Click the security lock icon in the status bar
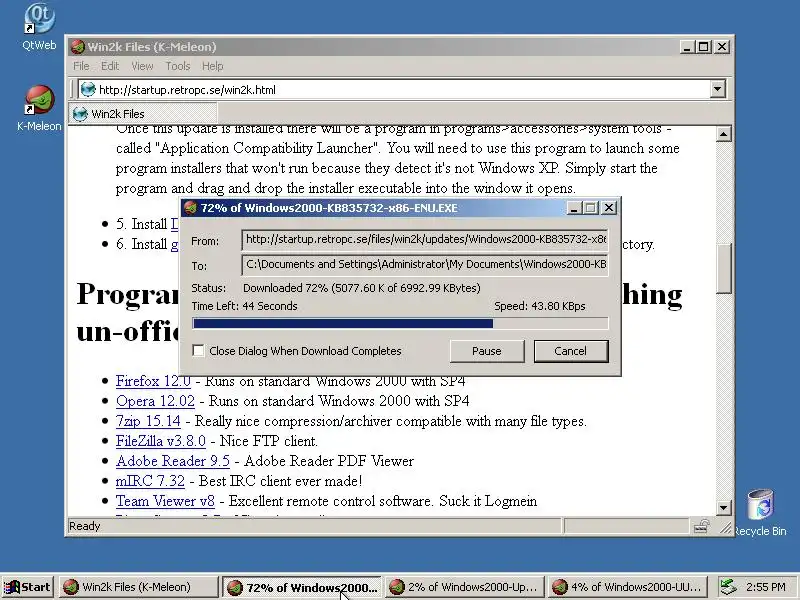Screen dimensions: 800x600 (702, 526)
